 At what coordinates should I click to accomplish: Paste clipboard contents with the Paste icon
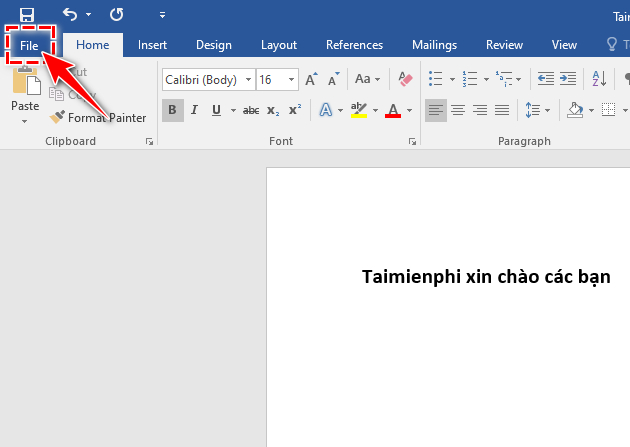point(26,80)
